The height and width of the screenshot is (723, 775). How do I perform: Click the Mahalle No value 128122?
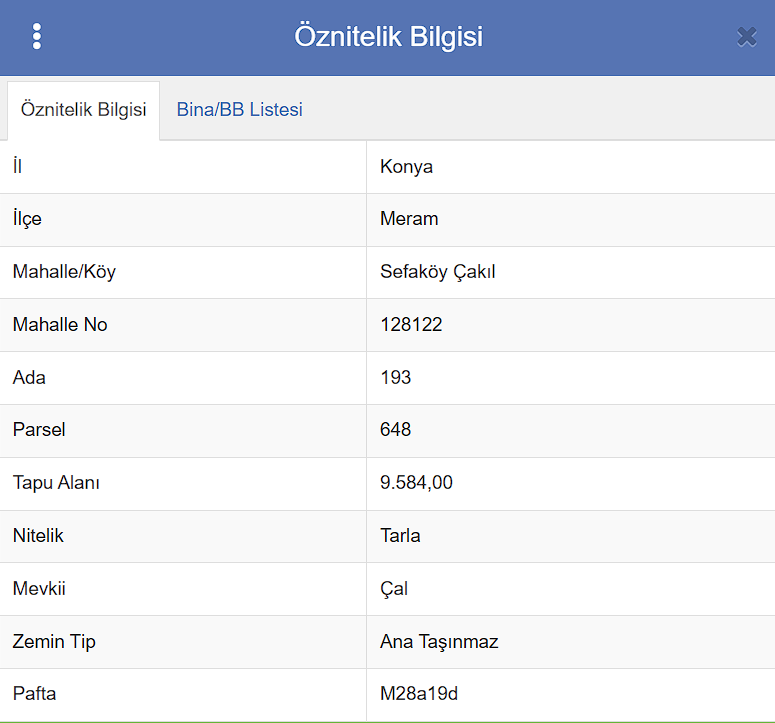coord(411,325)
